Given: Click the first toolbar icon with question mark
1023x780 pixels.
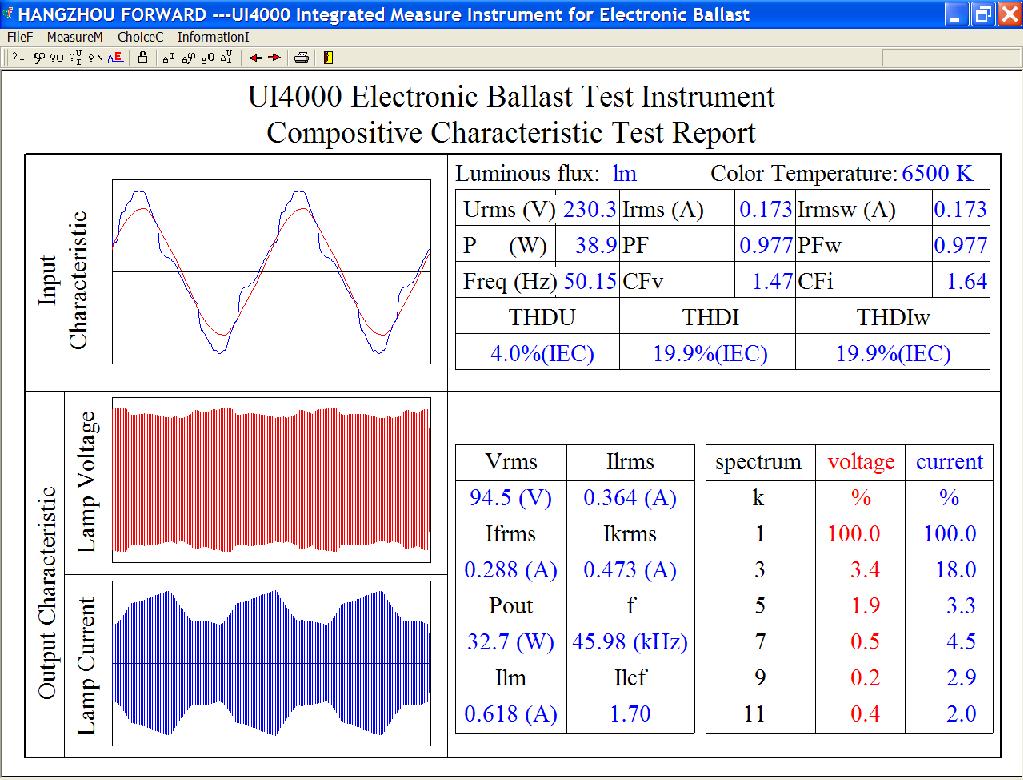Looking at the screenshot, I should pyautogui.click(x=18, y=58).
